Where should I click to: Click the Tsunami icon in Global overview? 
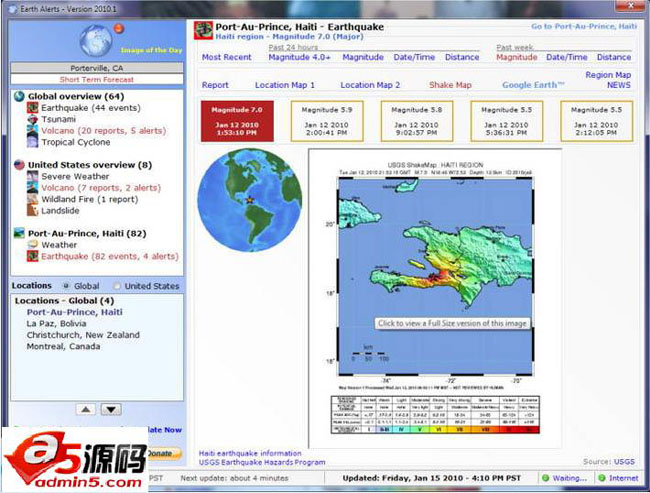tap(32, 119)
